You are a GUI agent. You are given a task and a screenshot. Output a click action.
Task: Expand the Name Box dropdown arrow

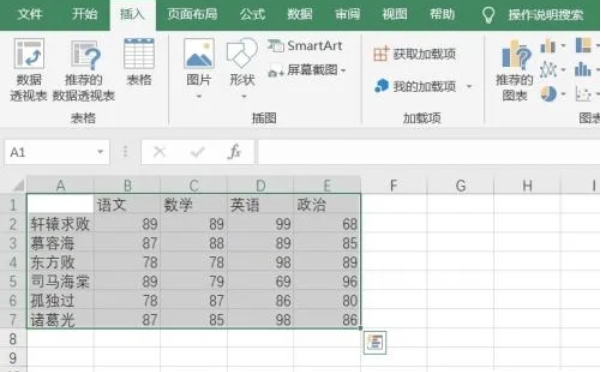tap(100, 152)
